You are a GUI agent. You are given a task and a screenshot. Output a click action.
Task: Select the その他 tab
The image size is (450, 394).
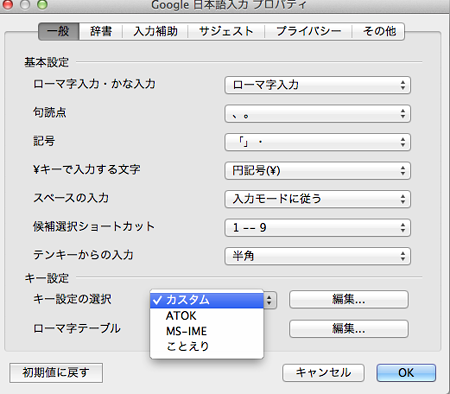tap(379, 31)
